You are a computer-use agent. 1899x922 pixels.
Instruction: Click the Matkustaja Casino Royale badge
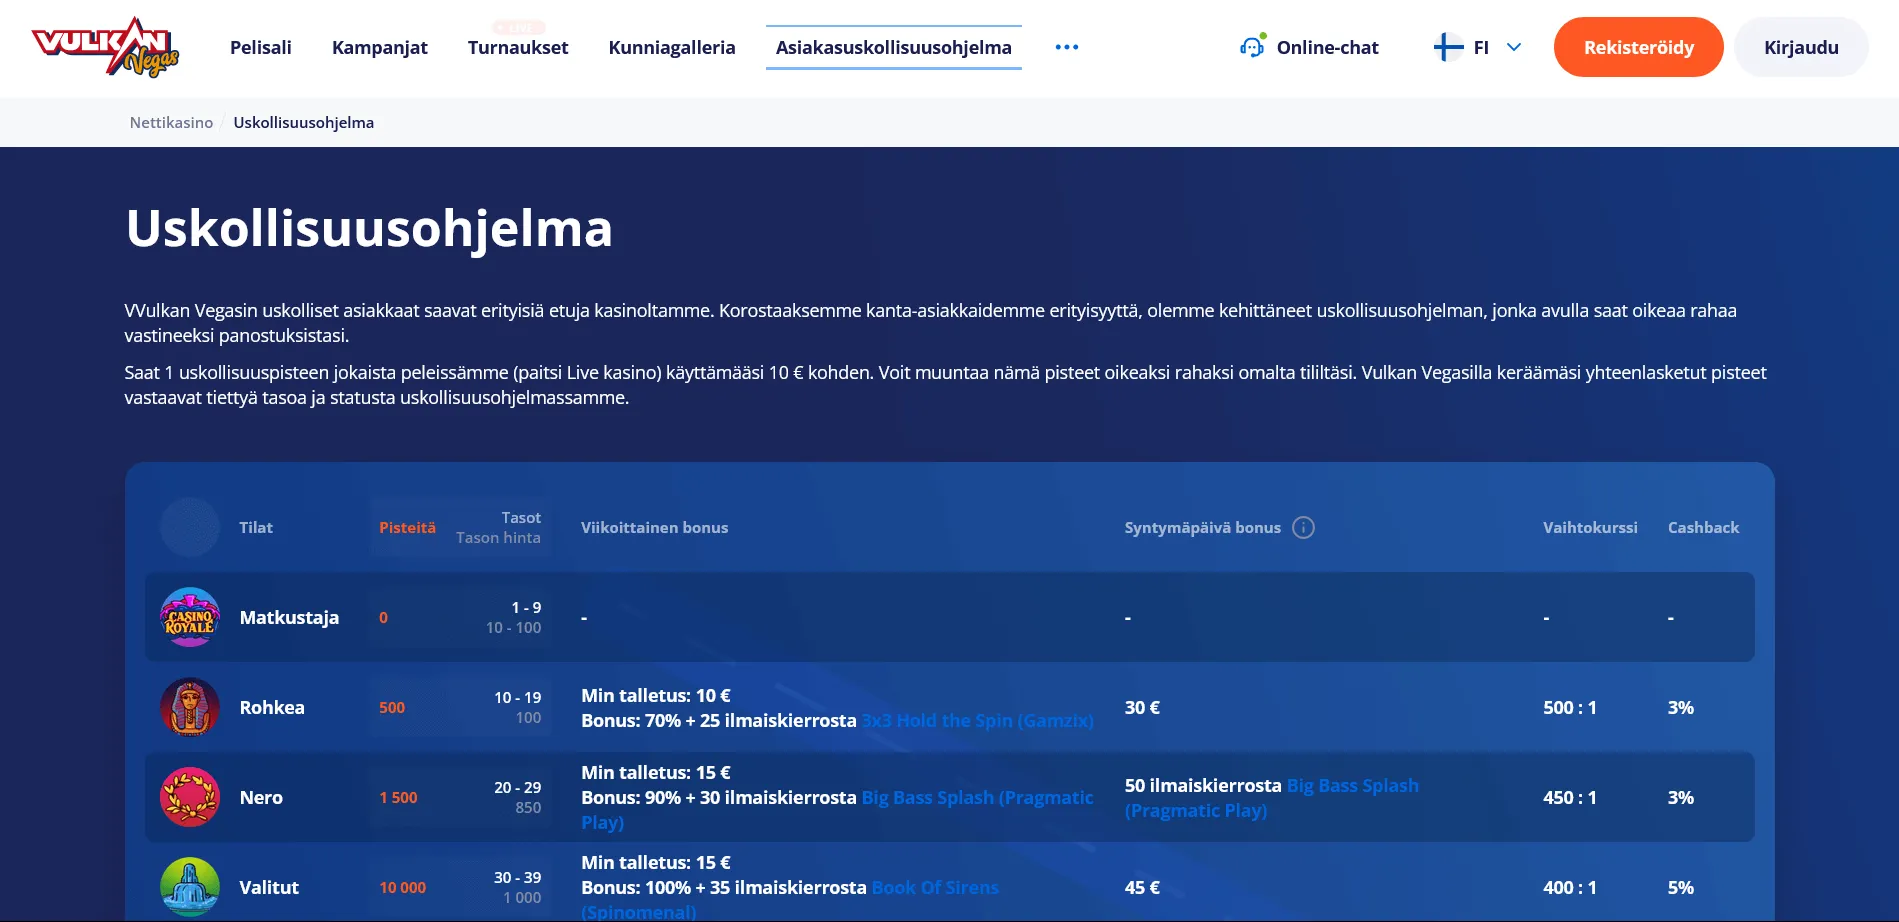(190, 617)
